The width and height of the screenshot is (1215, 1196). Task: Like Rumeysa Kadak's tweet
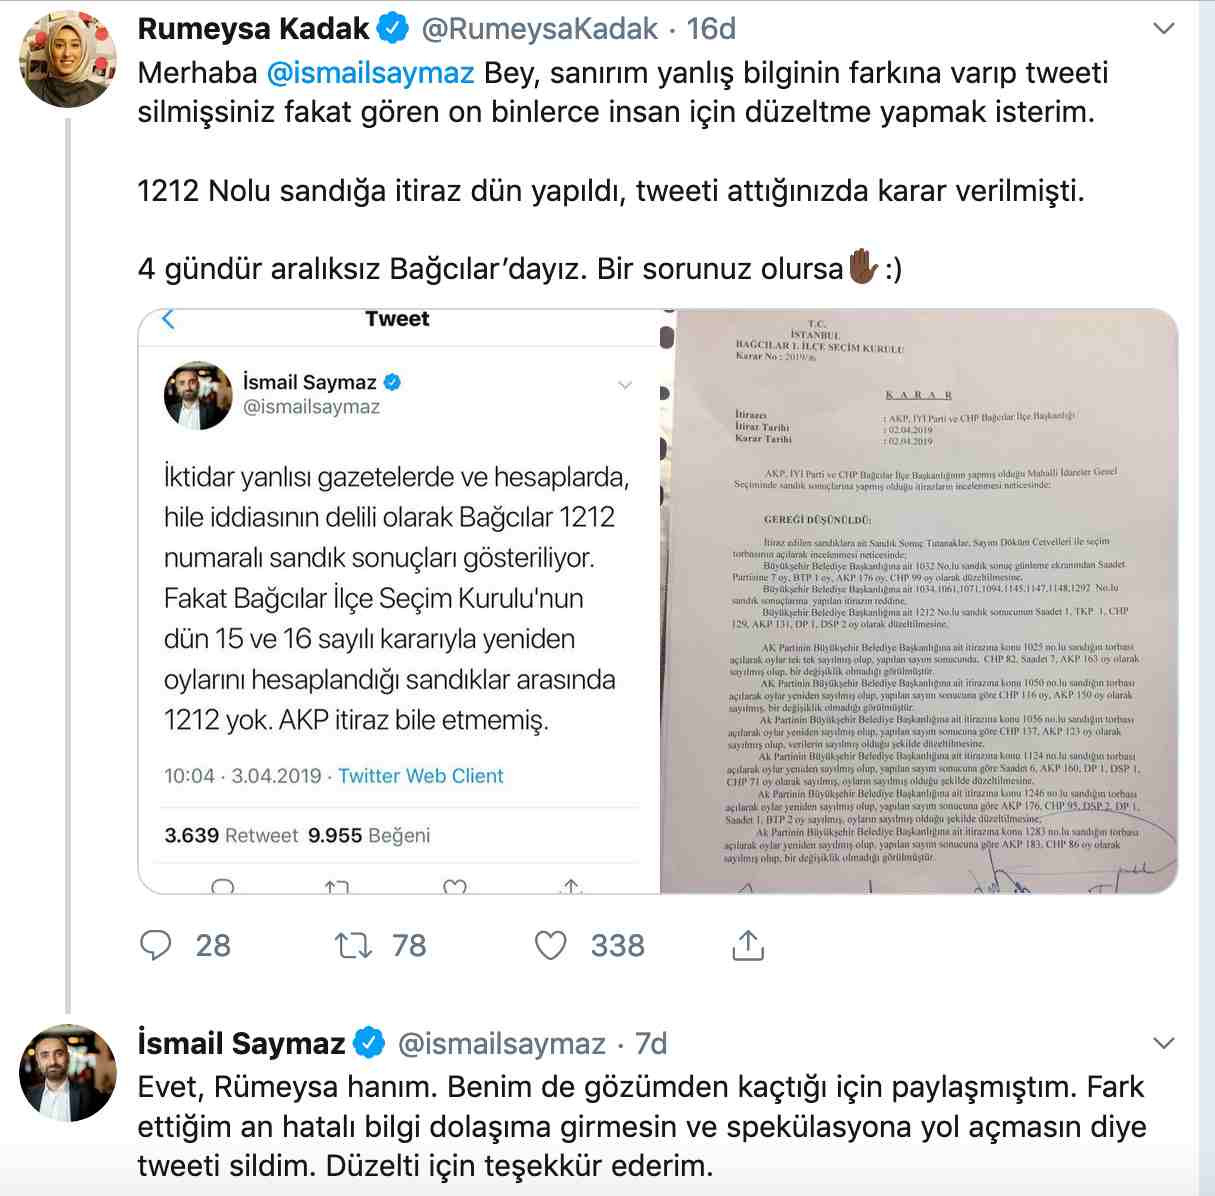[x=551, y=945]
